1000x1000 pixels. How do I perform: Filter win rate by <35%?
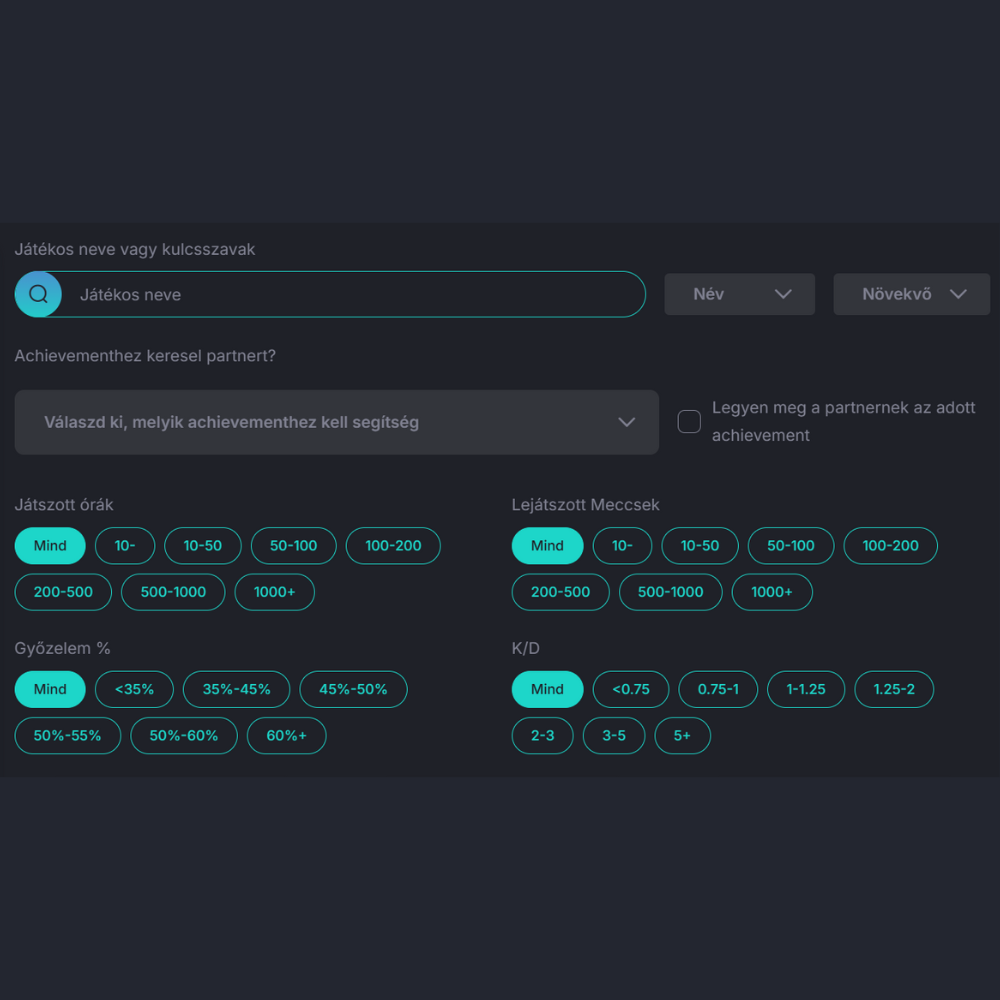pos(134,689)
